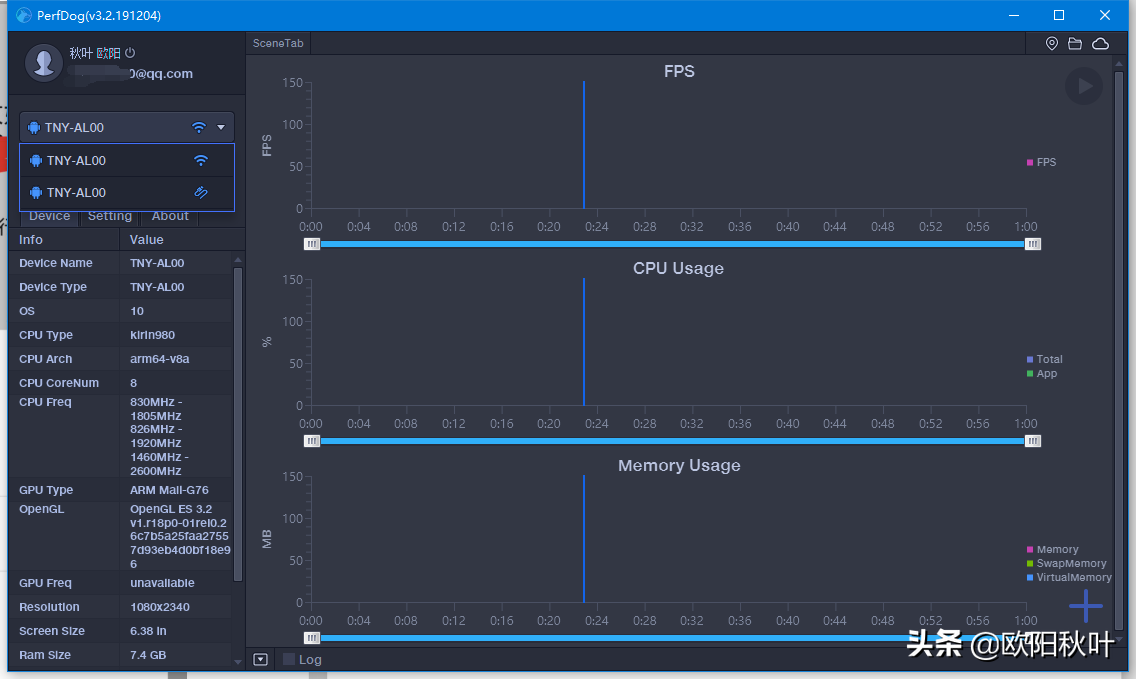Select the SceneTab tab
The height and width of the screenshot is (679, 1136).
pyautogui.click(x=278, y=43)
